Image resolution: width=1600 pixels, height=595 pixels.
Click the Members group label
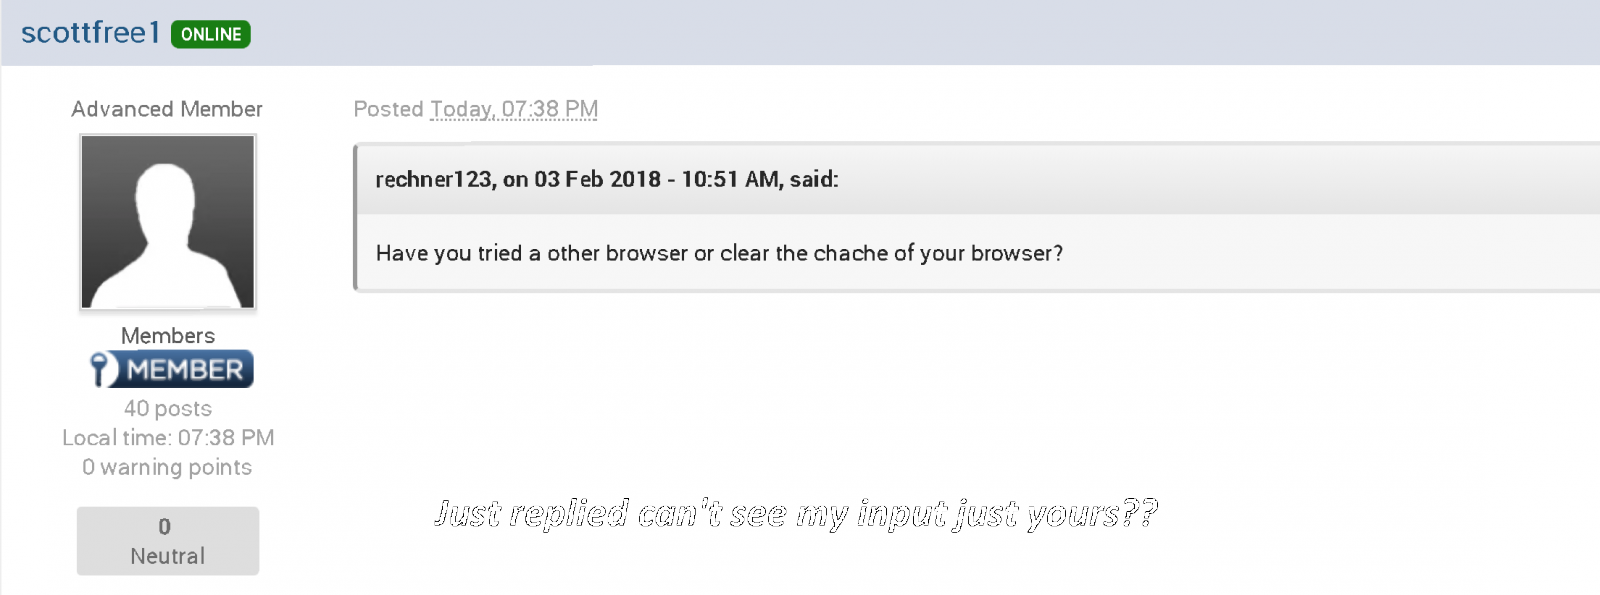click(x=168, y=336)
